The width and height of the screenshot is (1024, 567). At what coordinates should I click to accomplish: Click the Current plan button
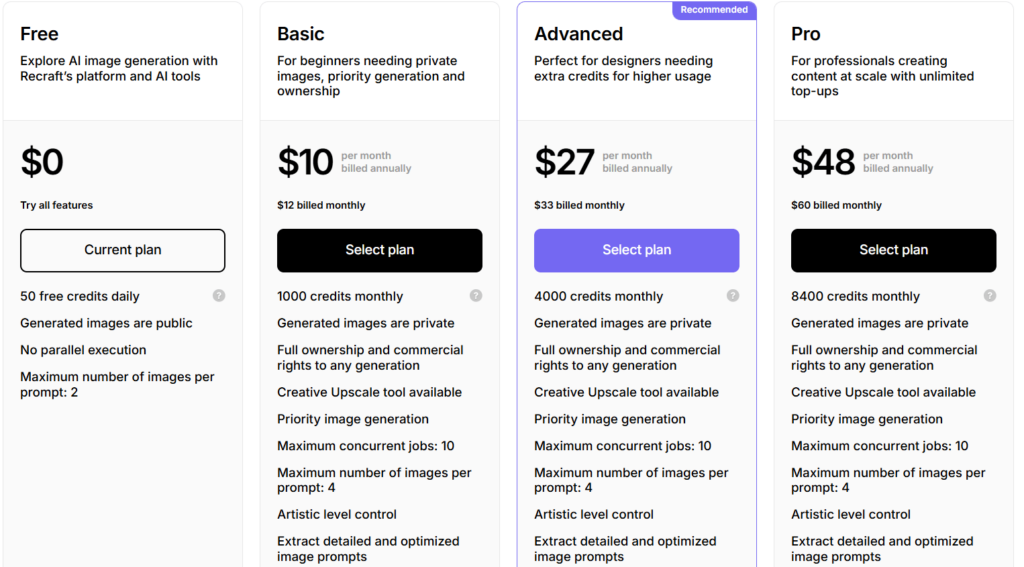coord(123,250)
